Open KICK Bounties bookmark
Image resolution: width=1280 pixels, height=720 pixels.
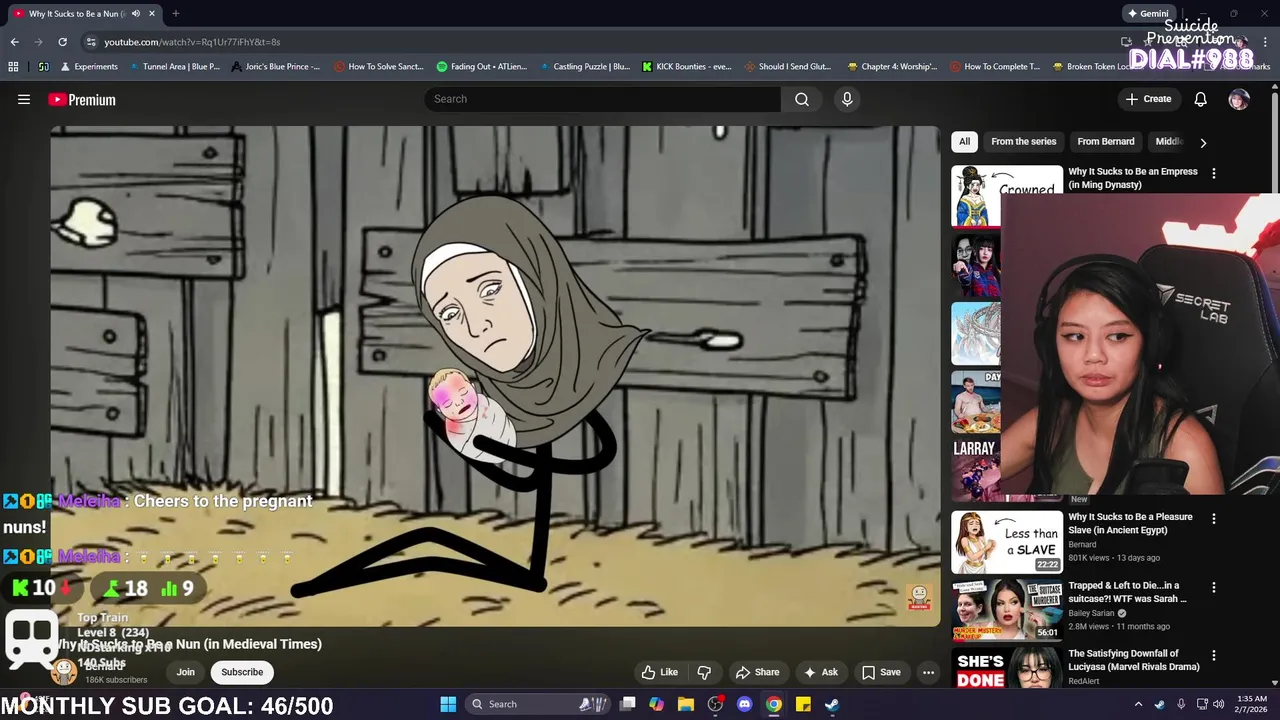(687, 67)
